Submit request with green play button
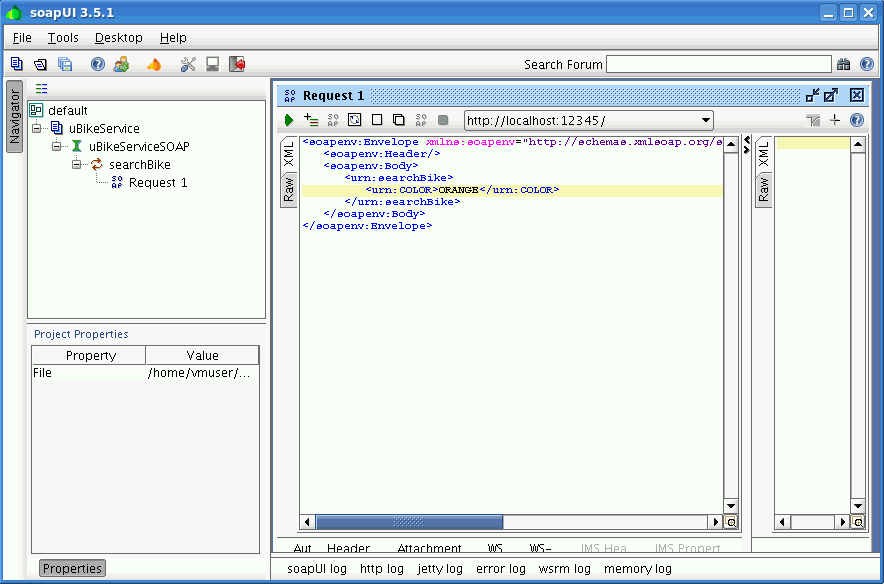Viewport: 884px width, 584px height. tap(289, 120)
